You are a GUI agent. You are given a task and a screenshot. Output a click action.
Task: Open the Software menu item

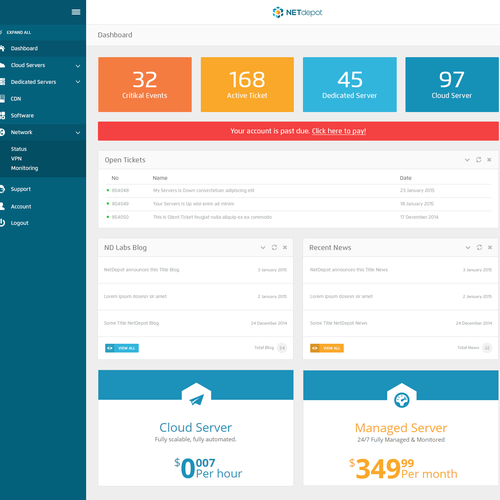click(43, 115)
